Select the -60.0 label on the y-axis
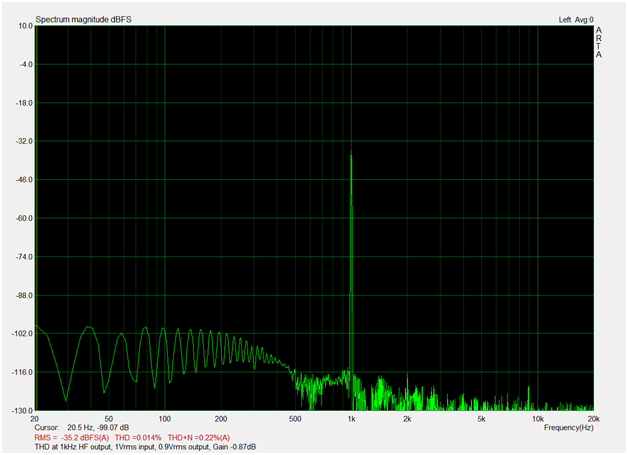This screenshot has width=628, height=455. pyautogui.click(x=22, y=218)
